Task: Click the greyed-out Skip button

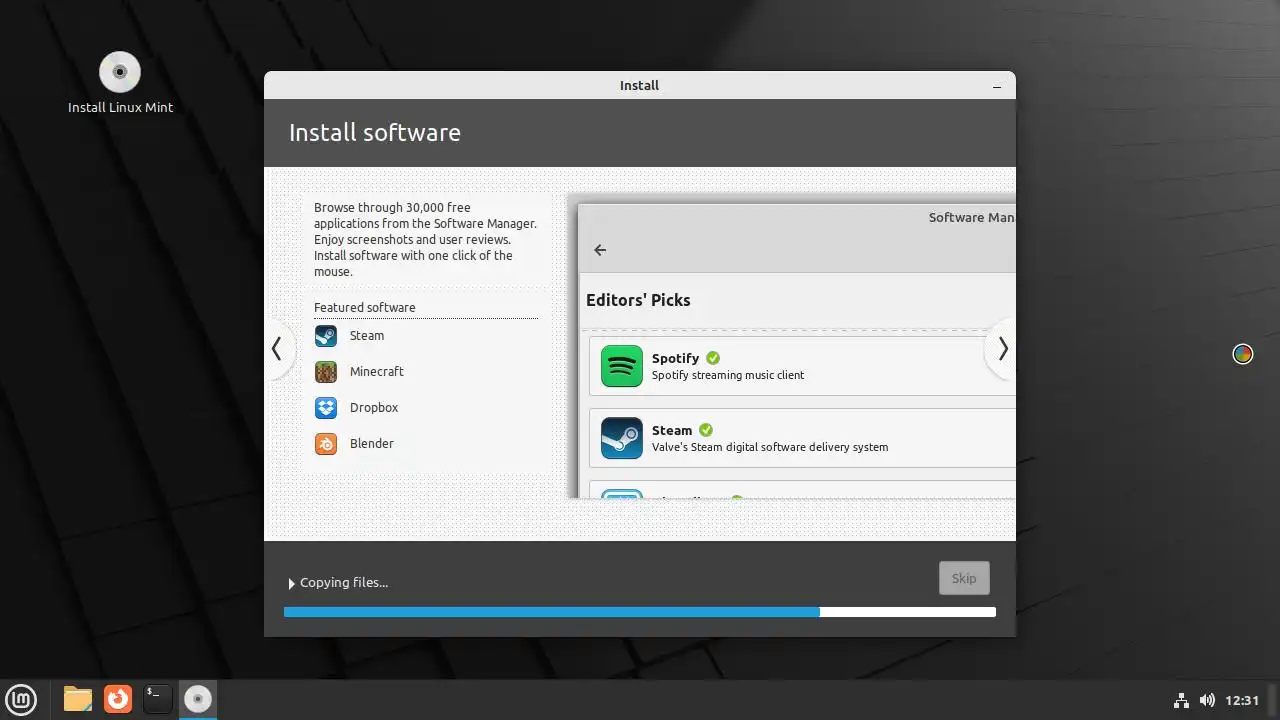Action: click(964, 578)
